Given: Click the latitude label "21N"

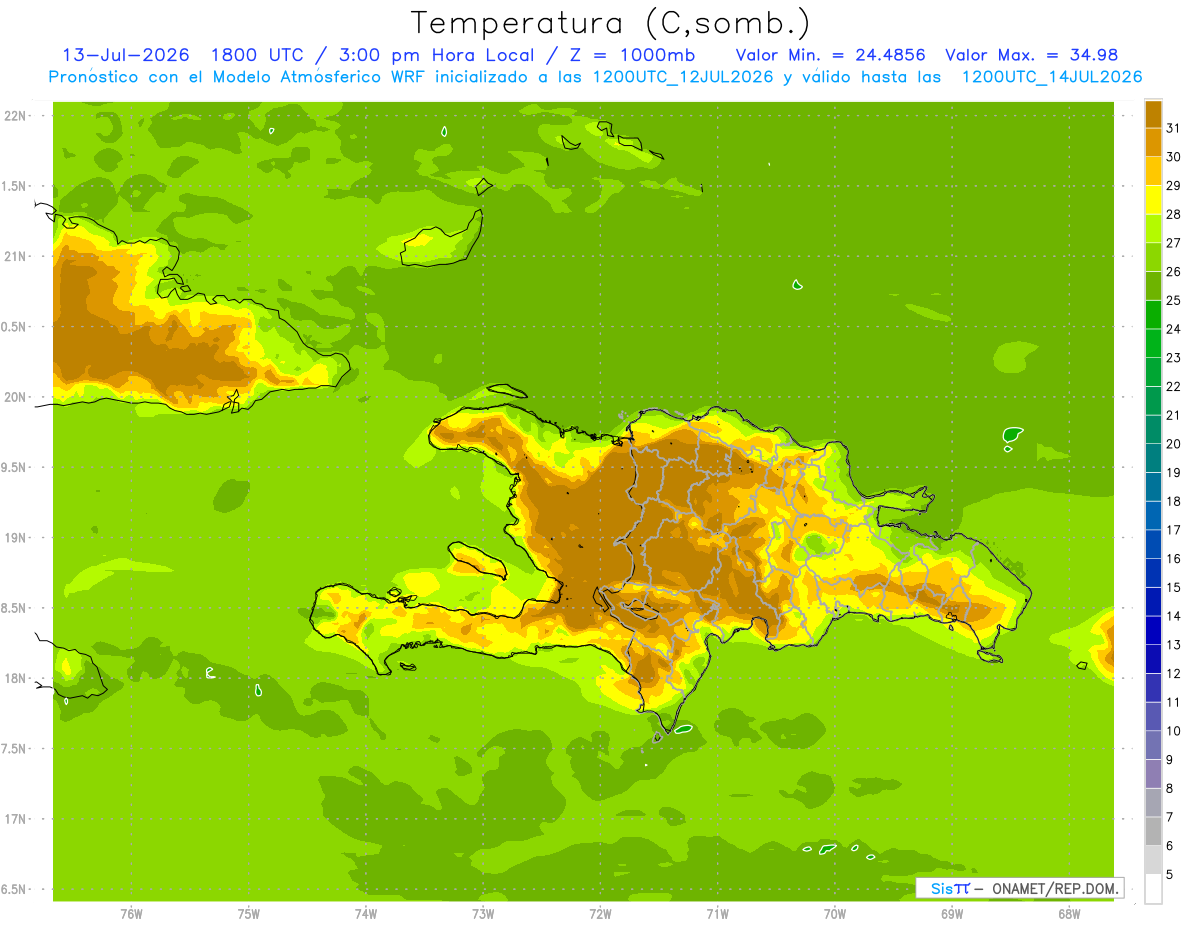Looking at the screenshot, I should [16, 256].
